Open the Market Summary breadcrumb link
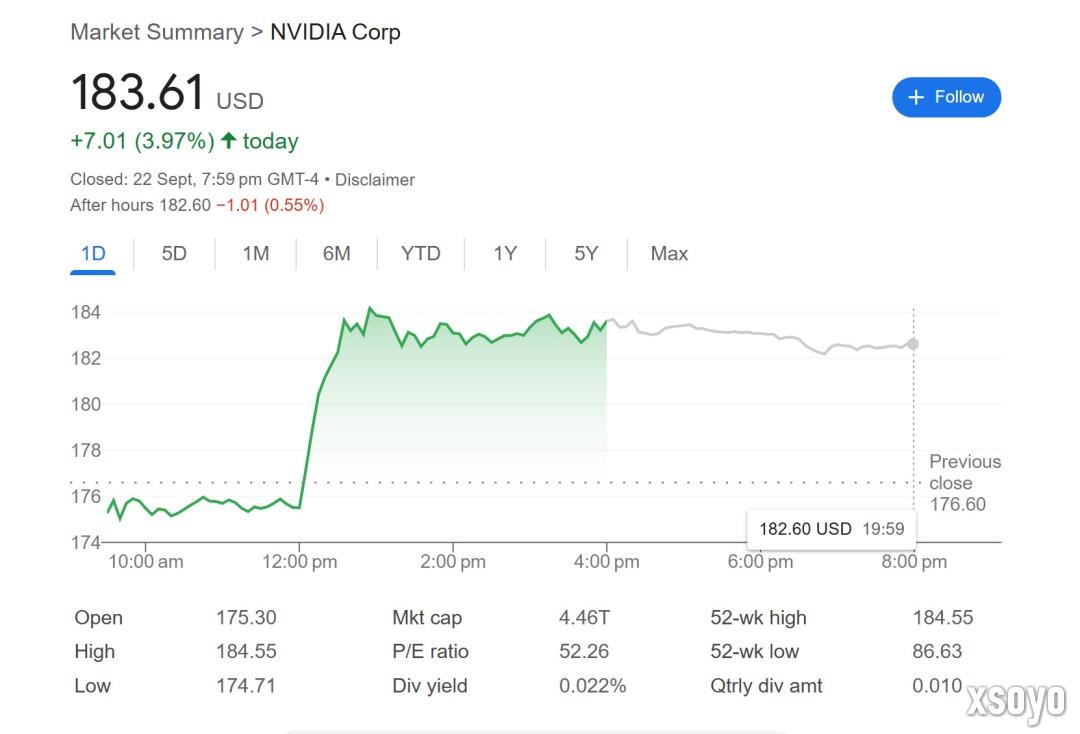Screen dimensions: 1080x734 [x=157, y=32]
